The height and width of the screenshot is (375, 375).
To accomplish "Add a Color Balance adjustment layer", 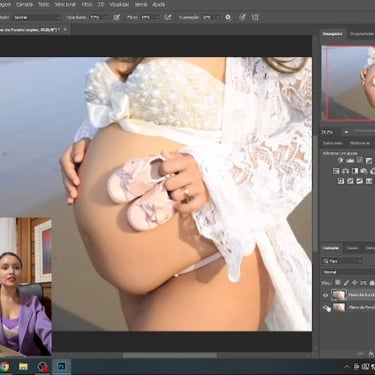I will [x=345, y=171].
